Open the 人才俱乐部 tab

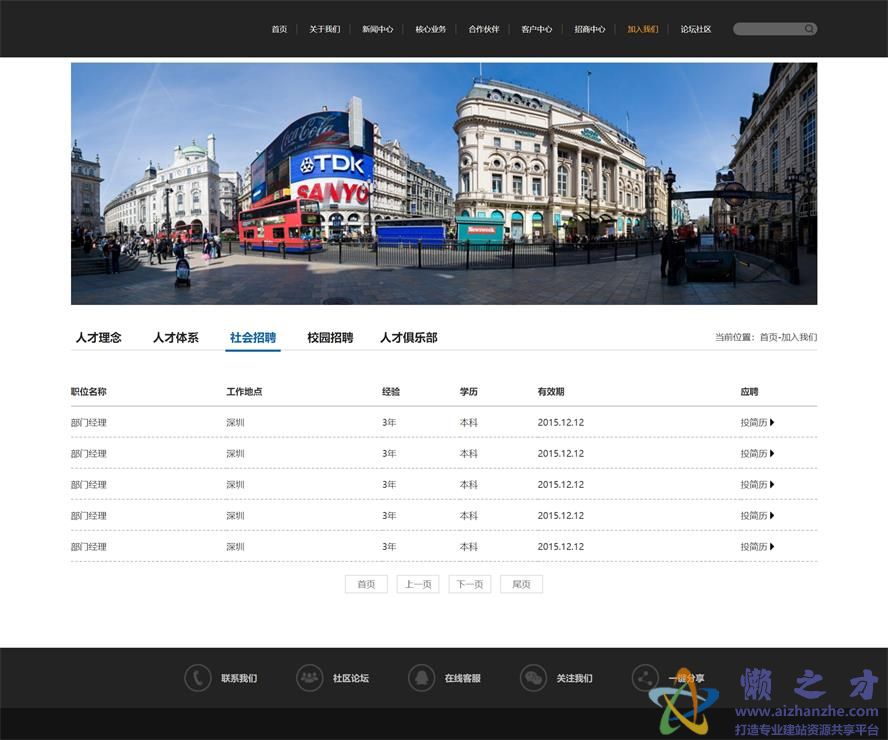point(408,338)
